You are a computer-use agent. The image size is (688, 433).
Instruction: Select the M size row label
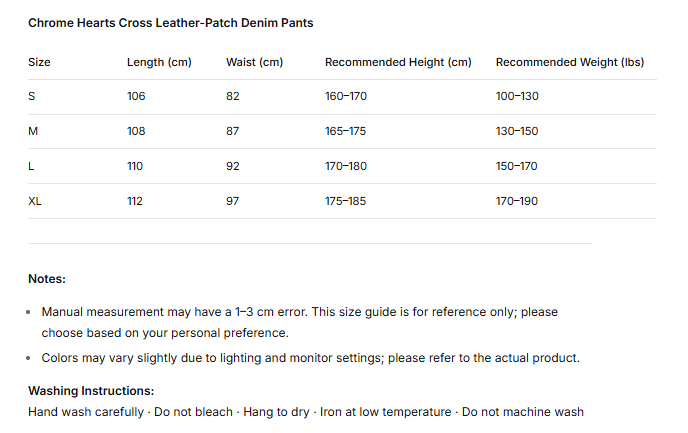(33, 131)
